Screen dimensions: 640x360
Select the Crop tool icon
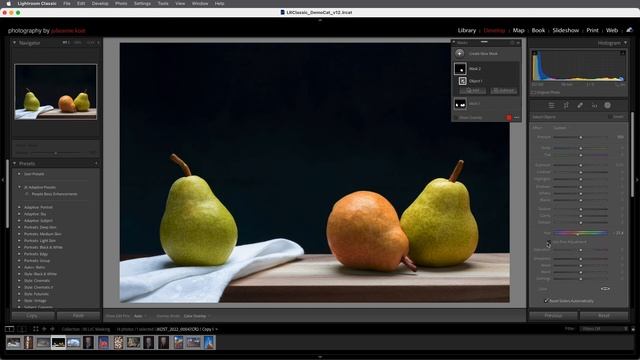pos(566,105)
